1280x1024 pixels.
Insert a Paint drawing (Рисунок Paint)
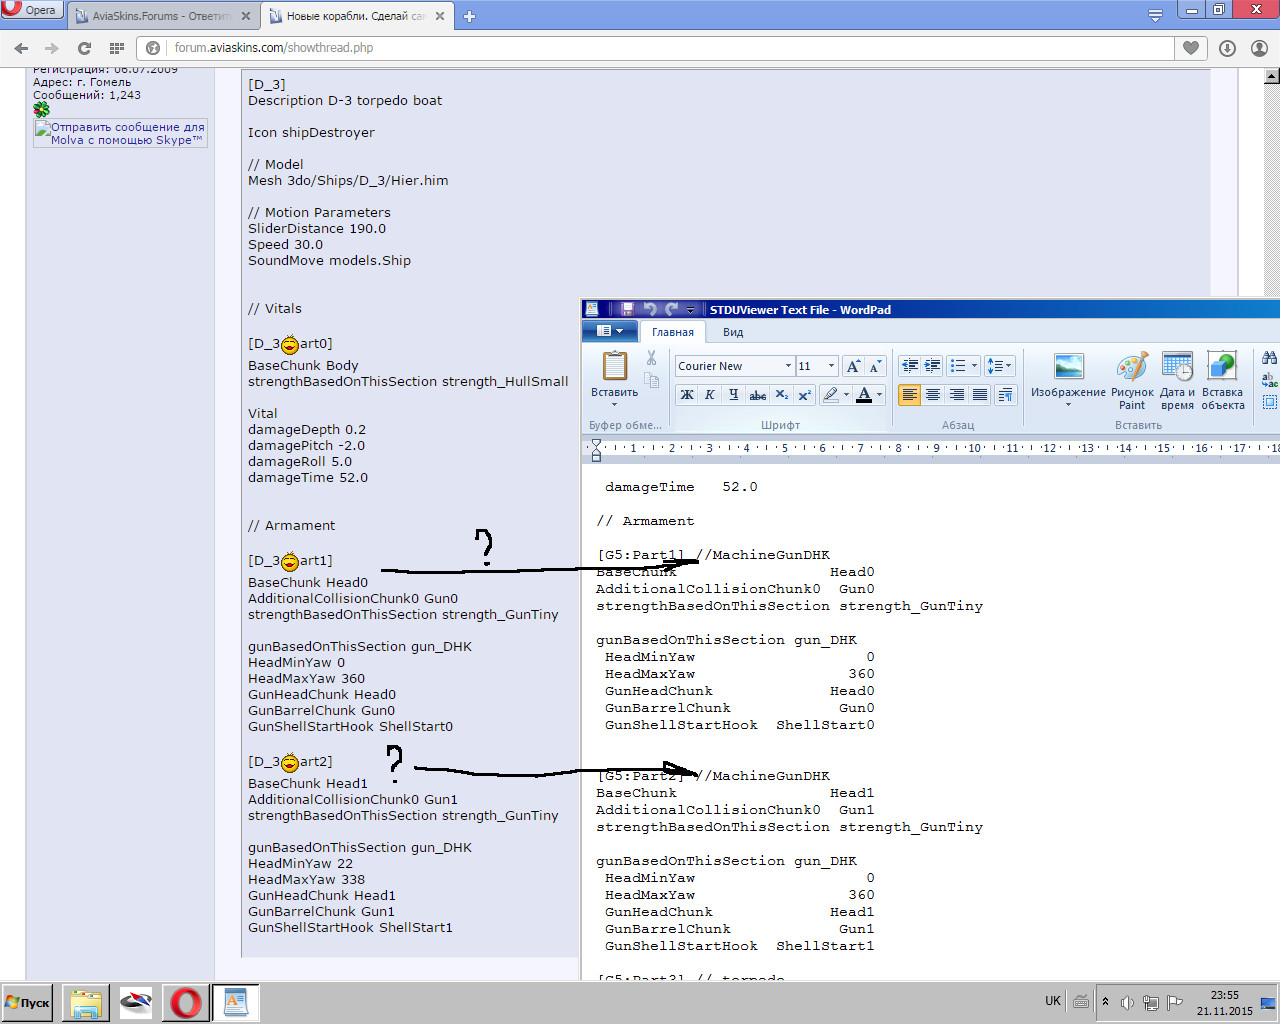click(x=1132, y=380)
